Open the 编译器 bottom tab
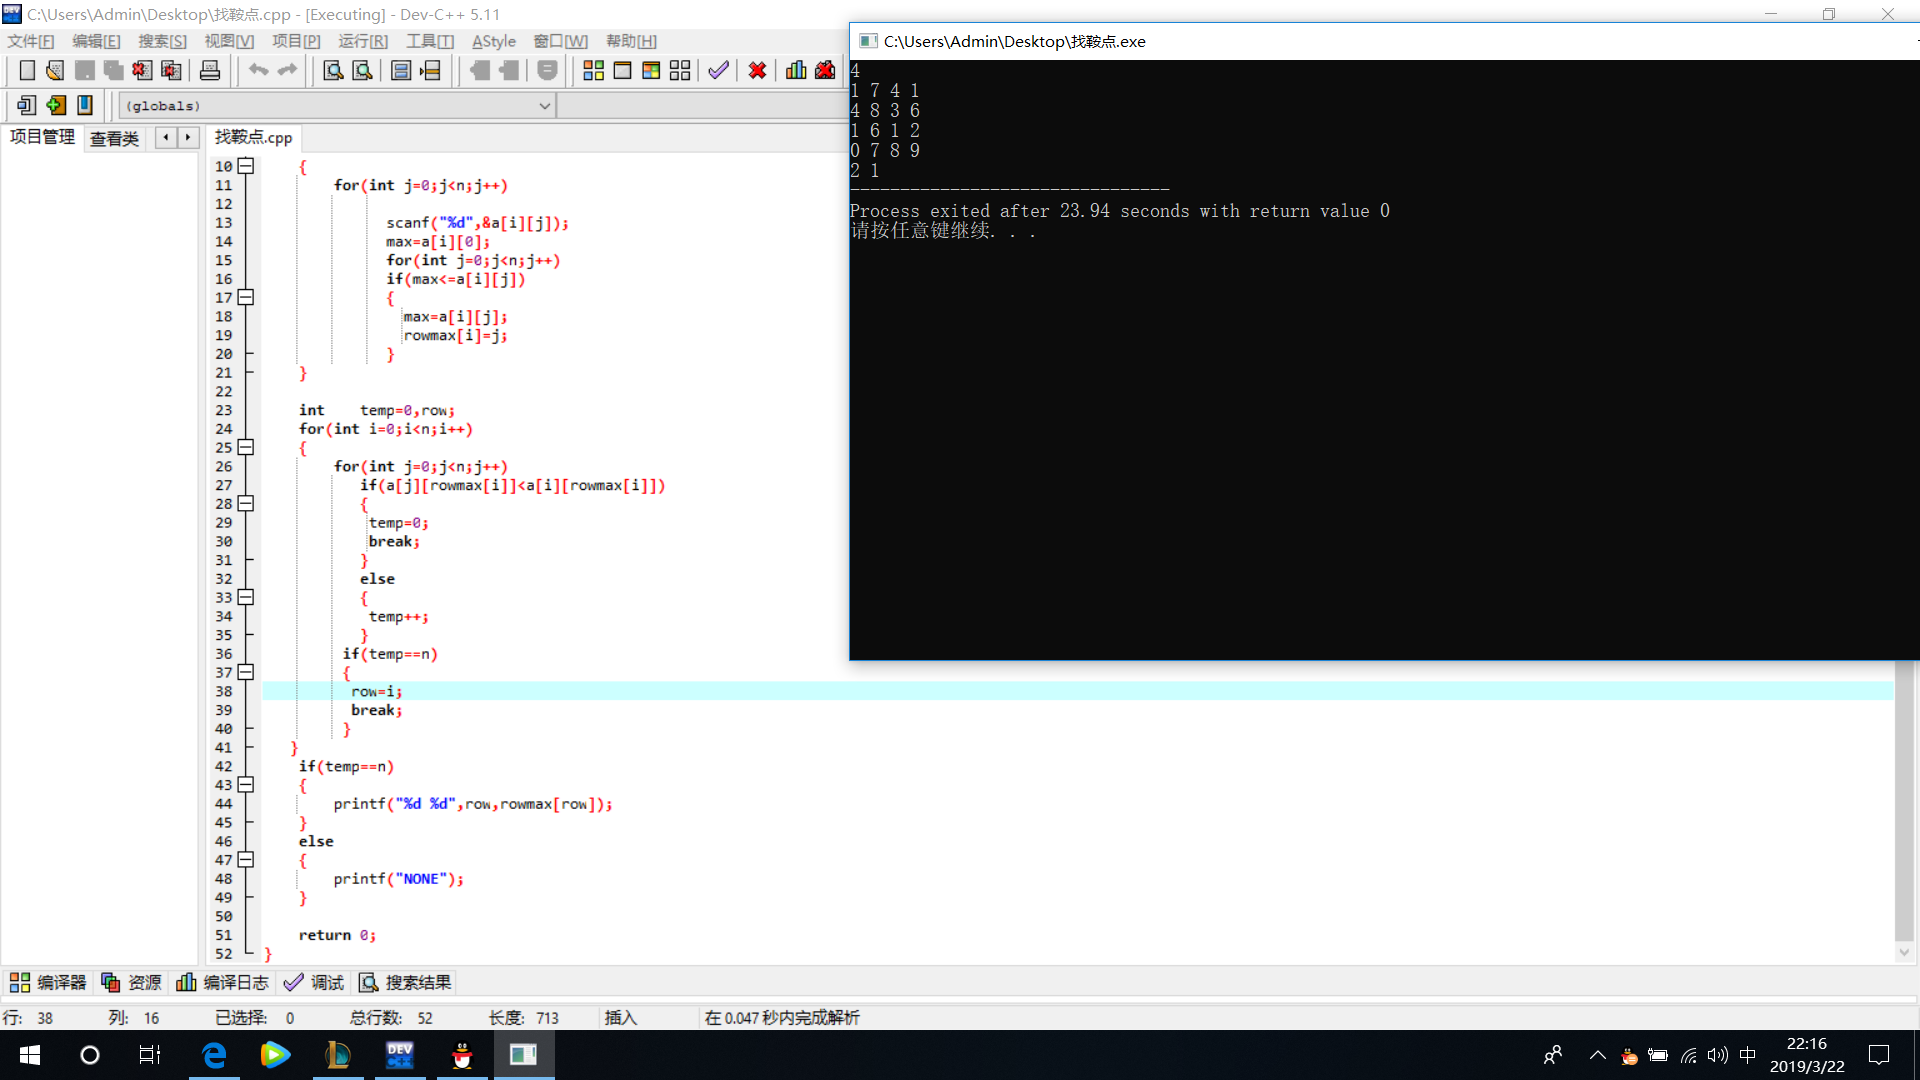Viewport: 1920px width, 1080px height. tap(48, 983)
